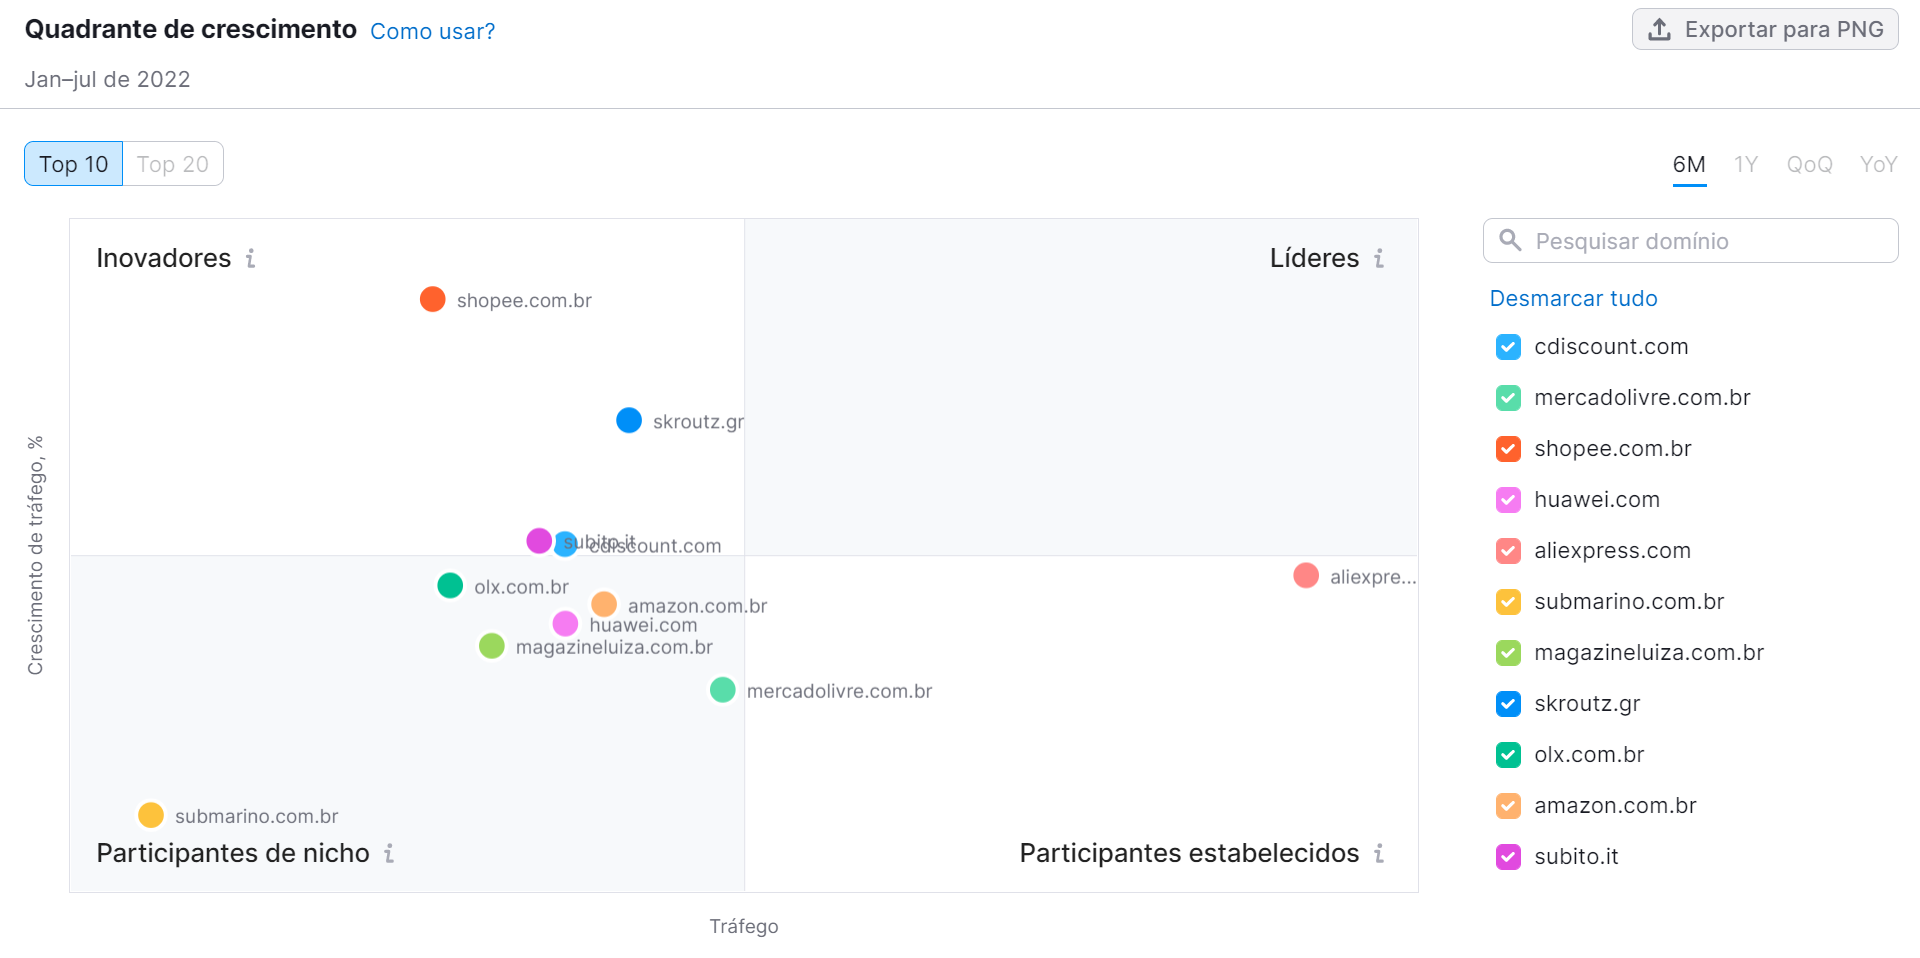Focus the Pesquisar domínio search field
Image resolution: width=1920 pixels, height=958 pixels.
coord(1690,241)
